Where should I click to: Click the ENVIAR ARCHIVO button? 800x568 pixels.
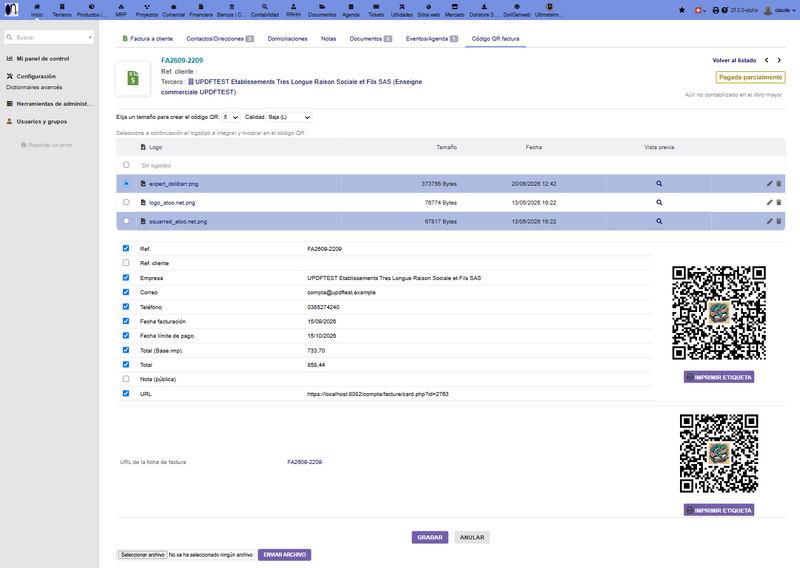tap(284, 555)
